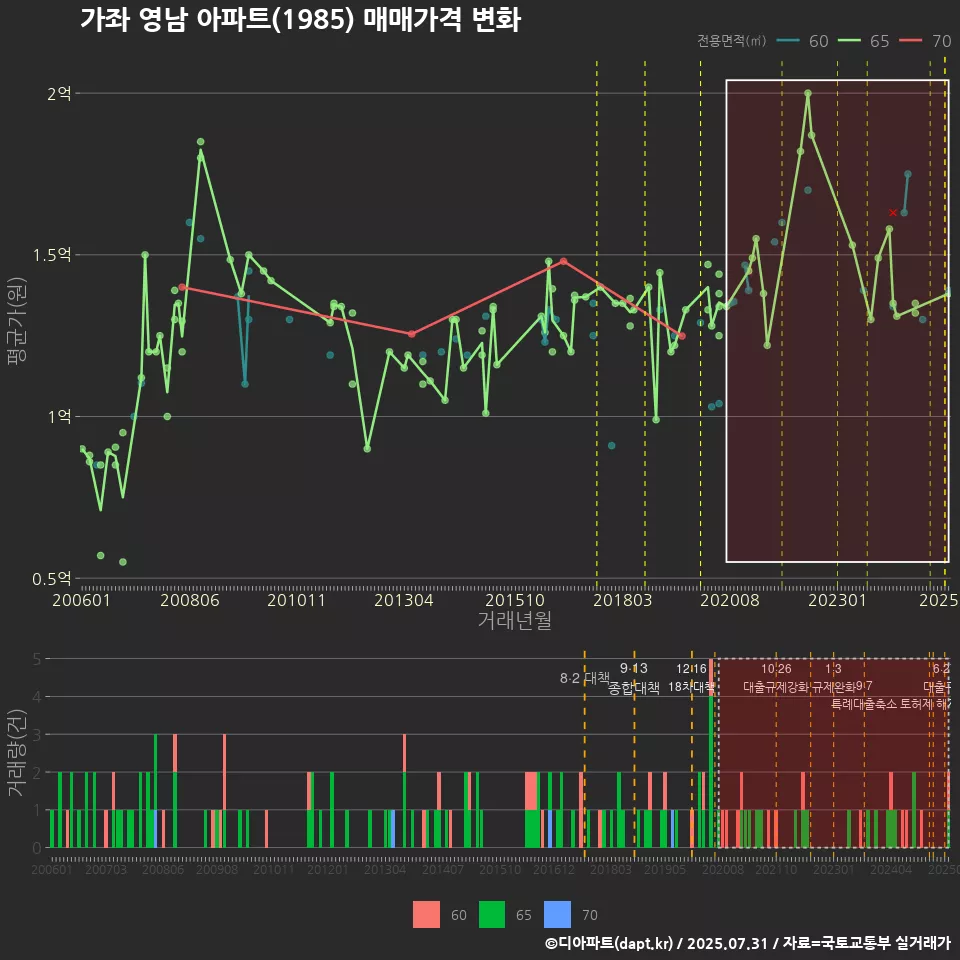Click the '12·16' policy annotation
This screenshot has height=960, width=960.
(x=691, y=668)
